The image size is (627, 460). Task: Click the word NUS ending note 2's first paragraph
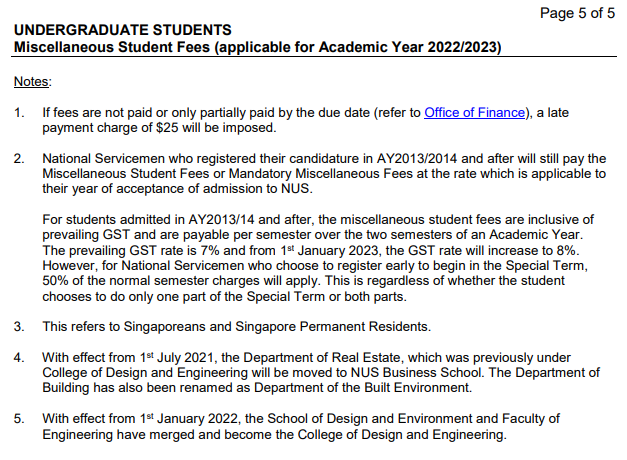coord(295,188)
